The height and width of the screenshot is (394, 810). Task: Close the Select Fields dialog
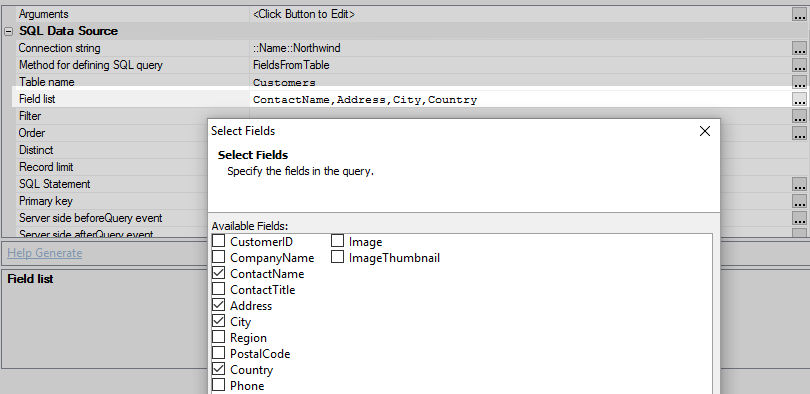tap(705, 131)
